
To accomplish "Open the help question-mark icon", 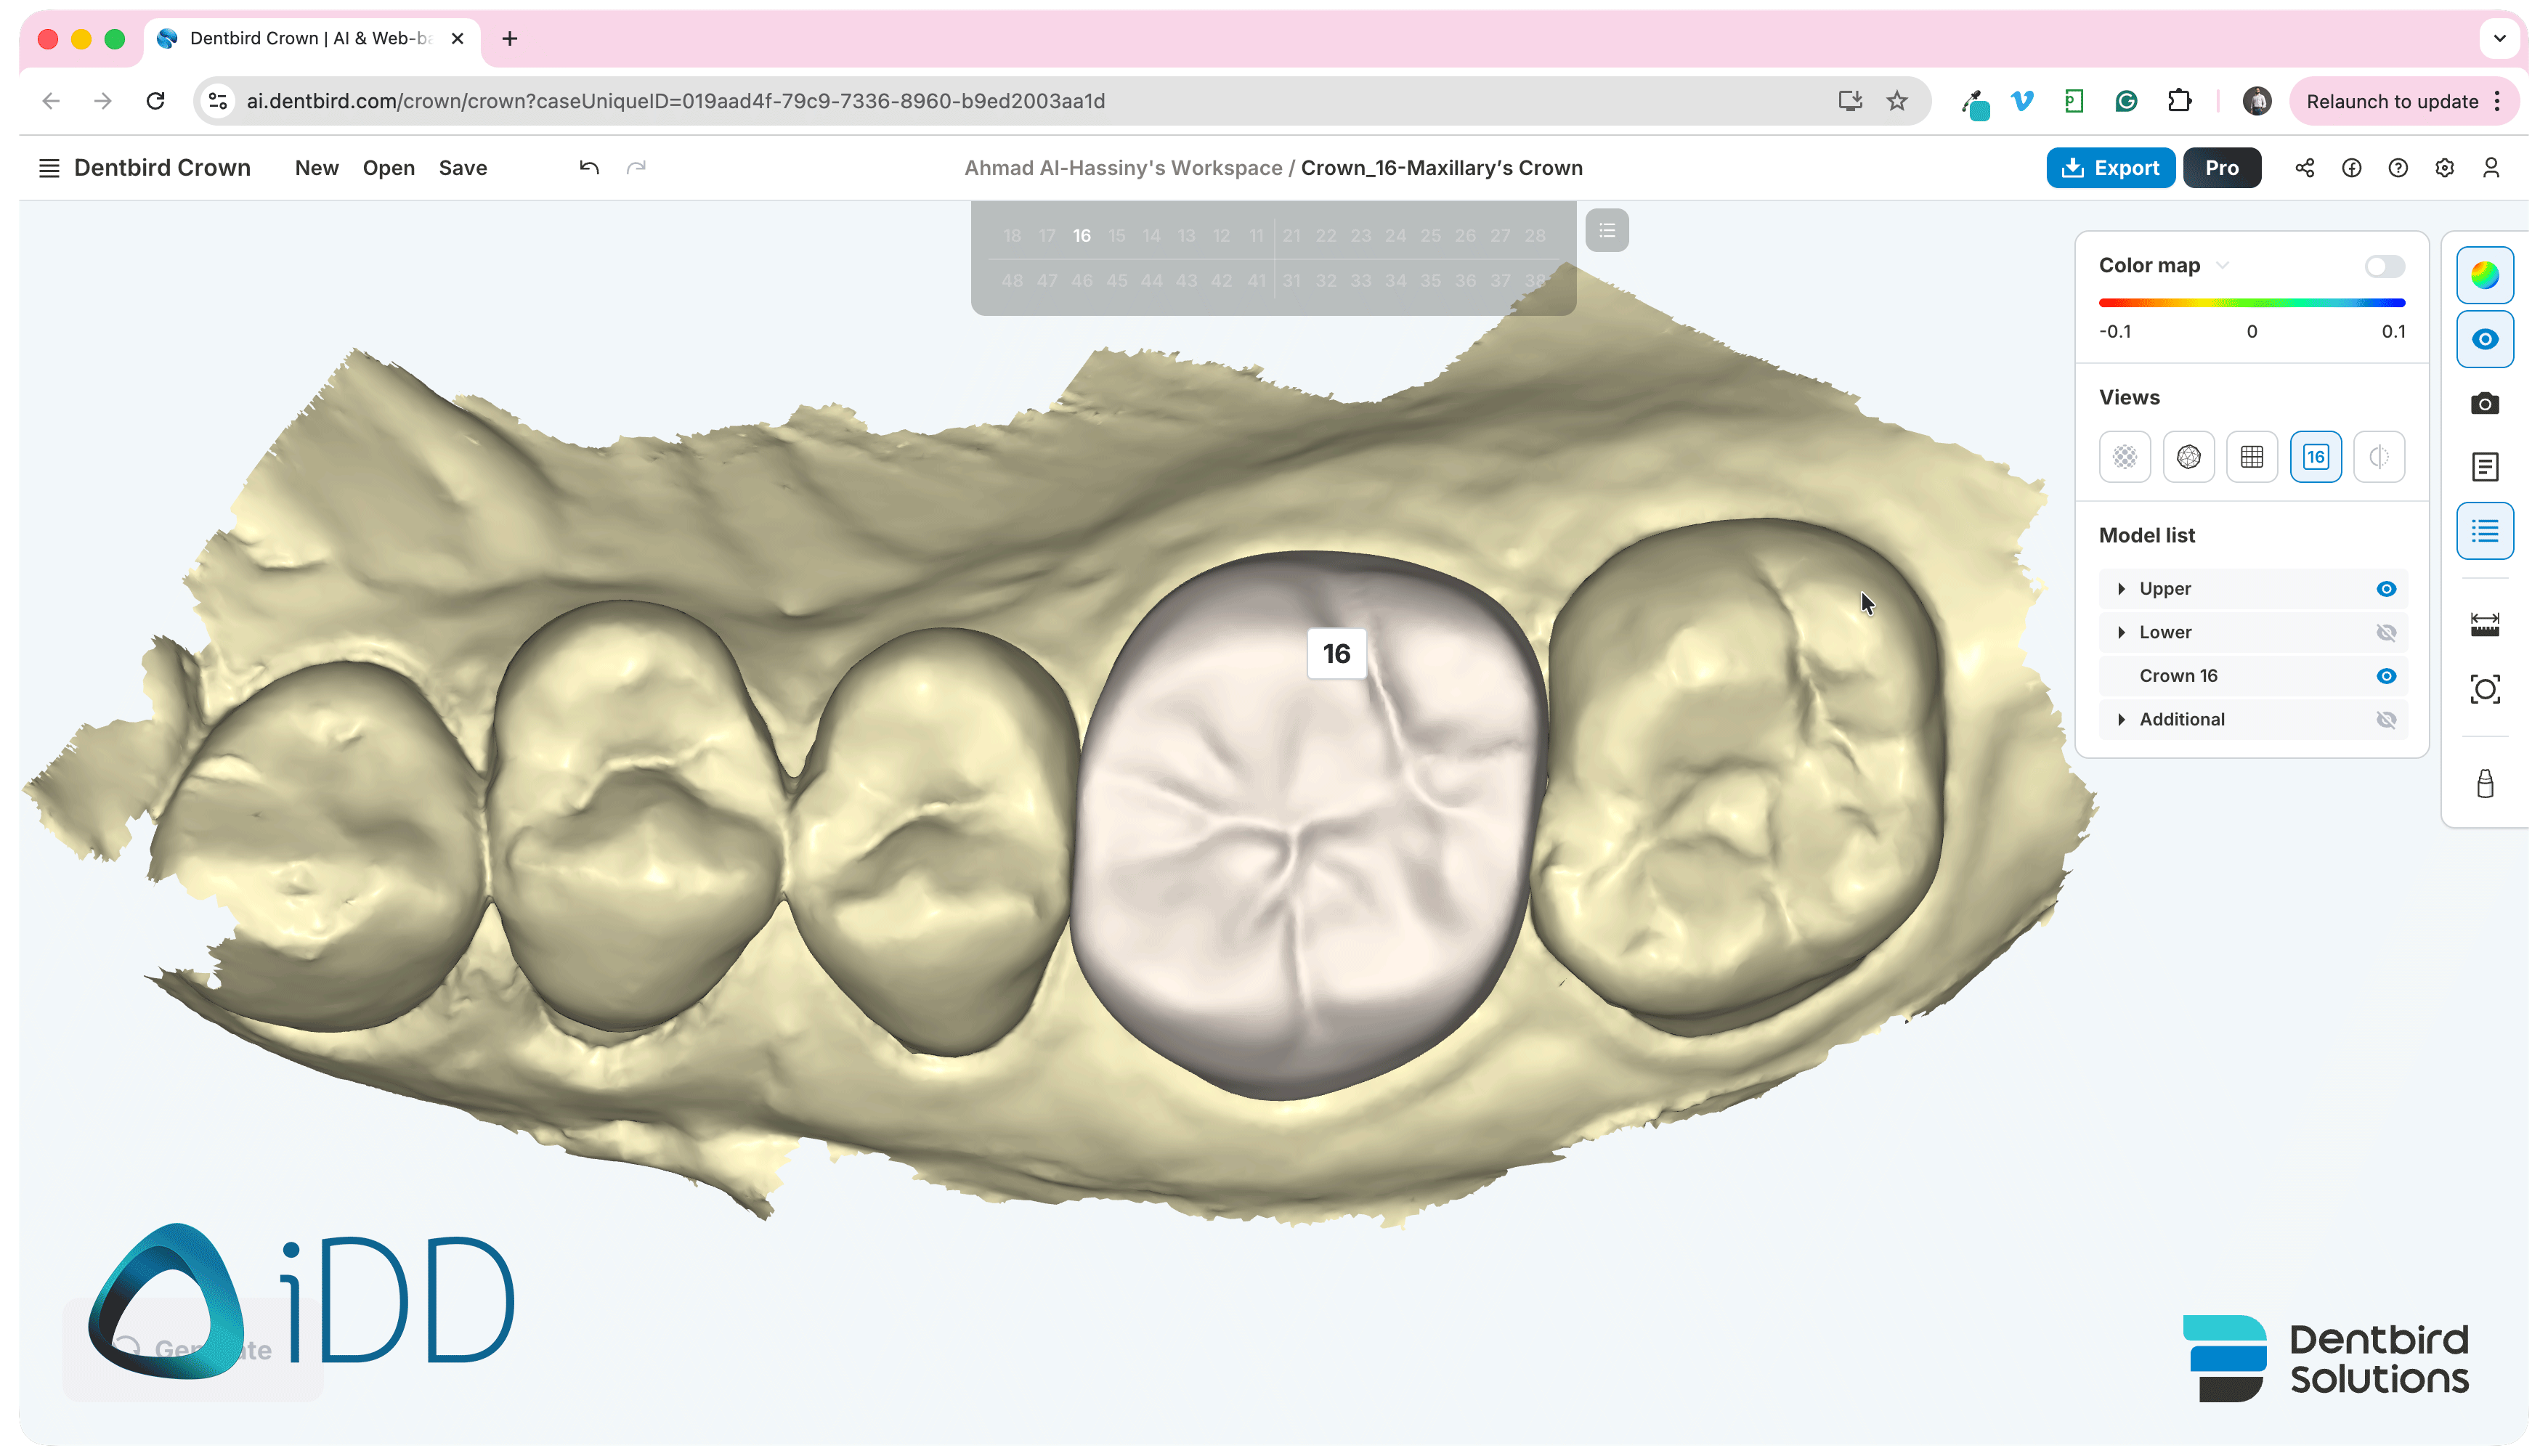I will (x=2398, y=168).
